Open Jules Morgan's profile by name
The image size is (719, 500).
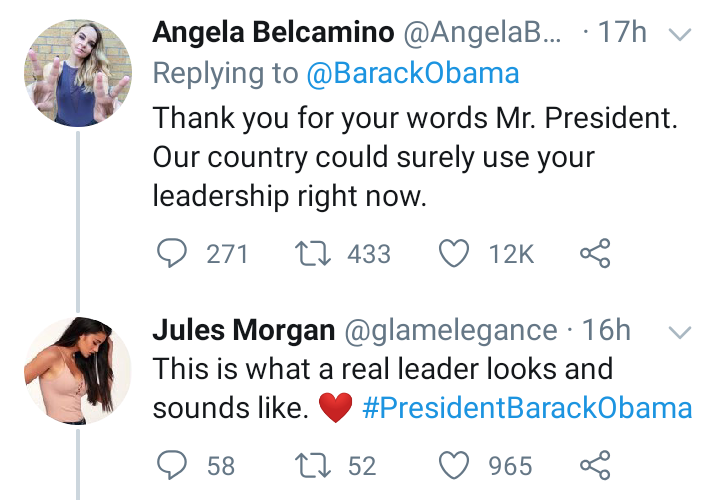tap(243, 329)
